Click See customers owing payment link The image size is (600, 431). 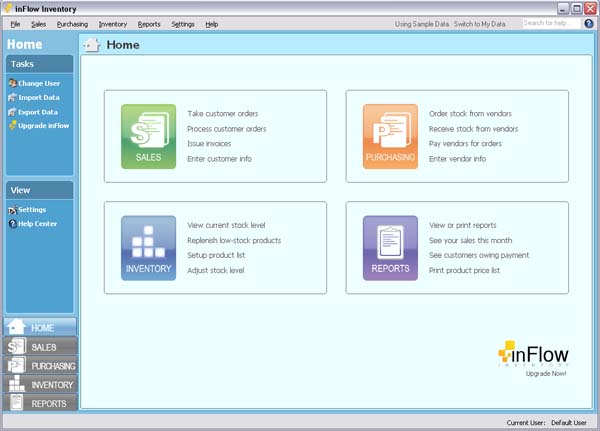click(479, 255)
